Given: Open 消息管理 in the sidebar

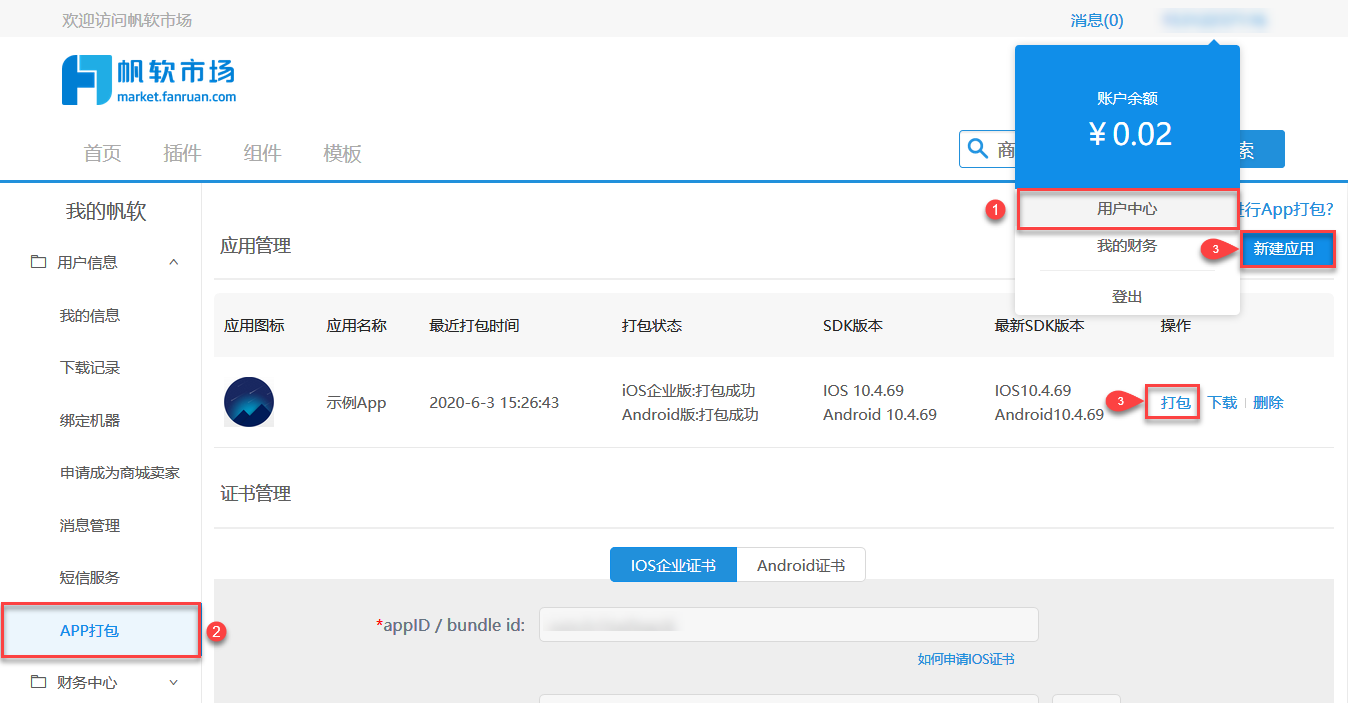Looking at the screenshot, I should (x=90, y=525).
